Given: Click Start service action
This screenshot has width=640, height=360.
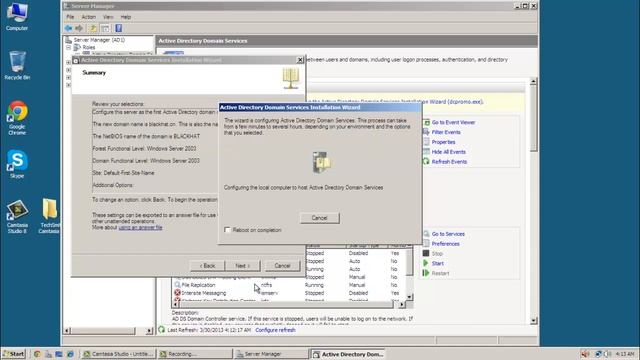Looking at the screenshot, I should 438,263.
